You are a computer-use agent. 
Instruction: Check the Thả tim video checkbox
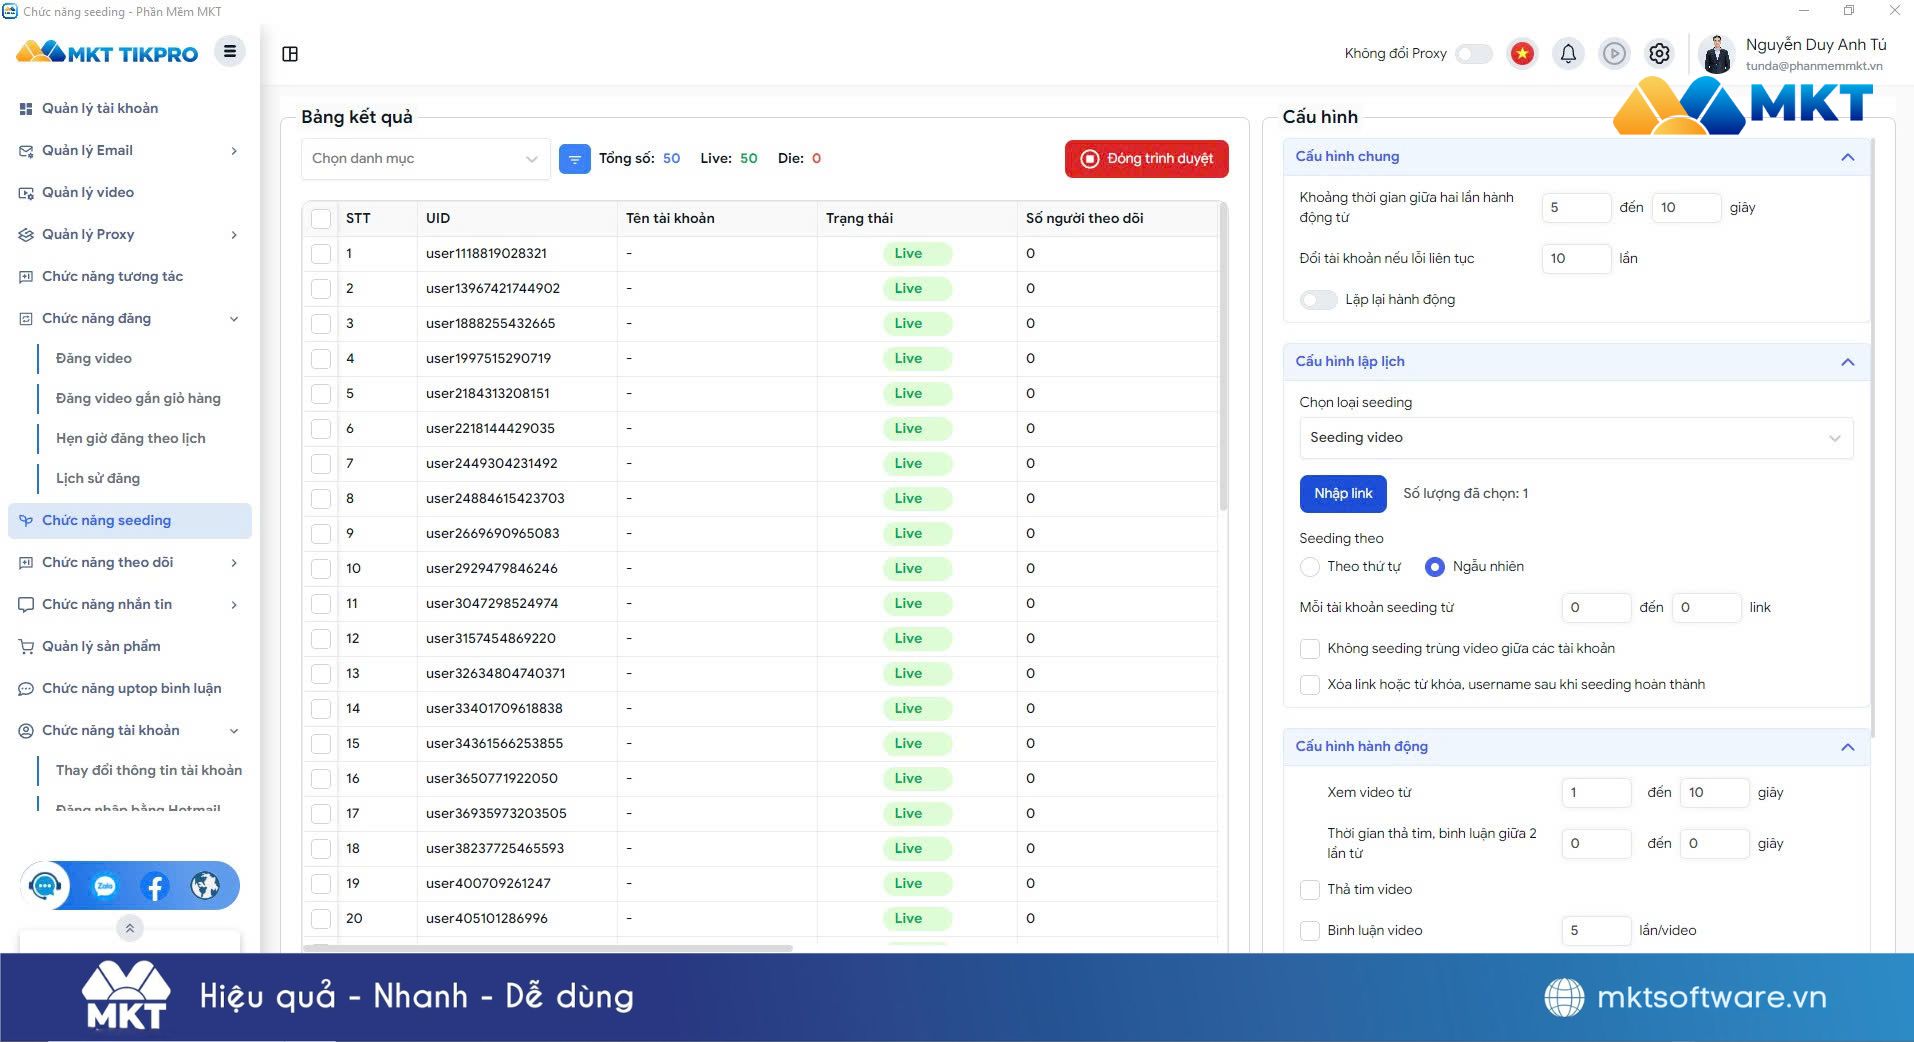1309,890
